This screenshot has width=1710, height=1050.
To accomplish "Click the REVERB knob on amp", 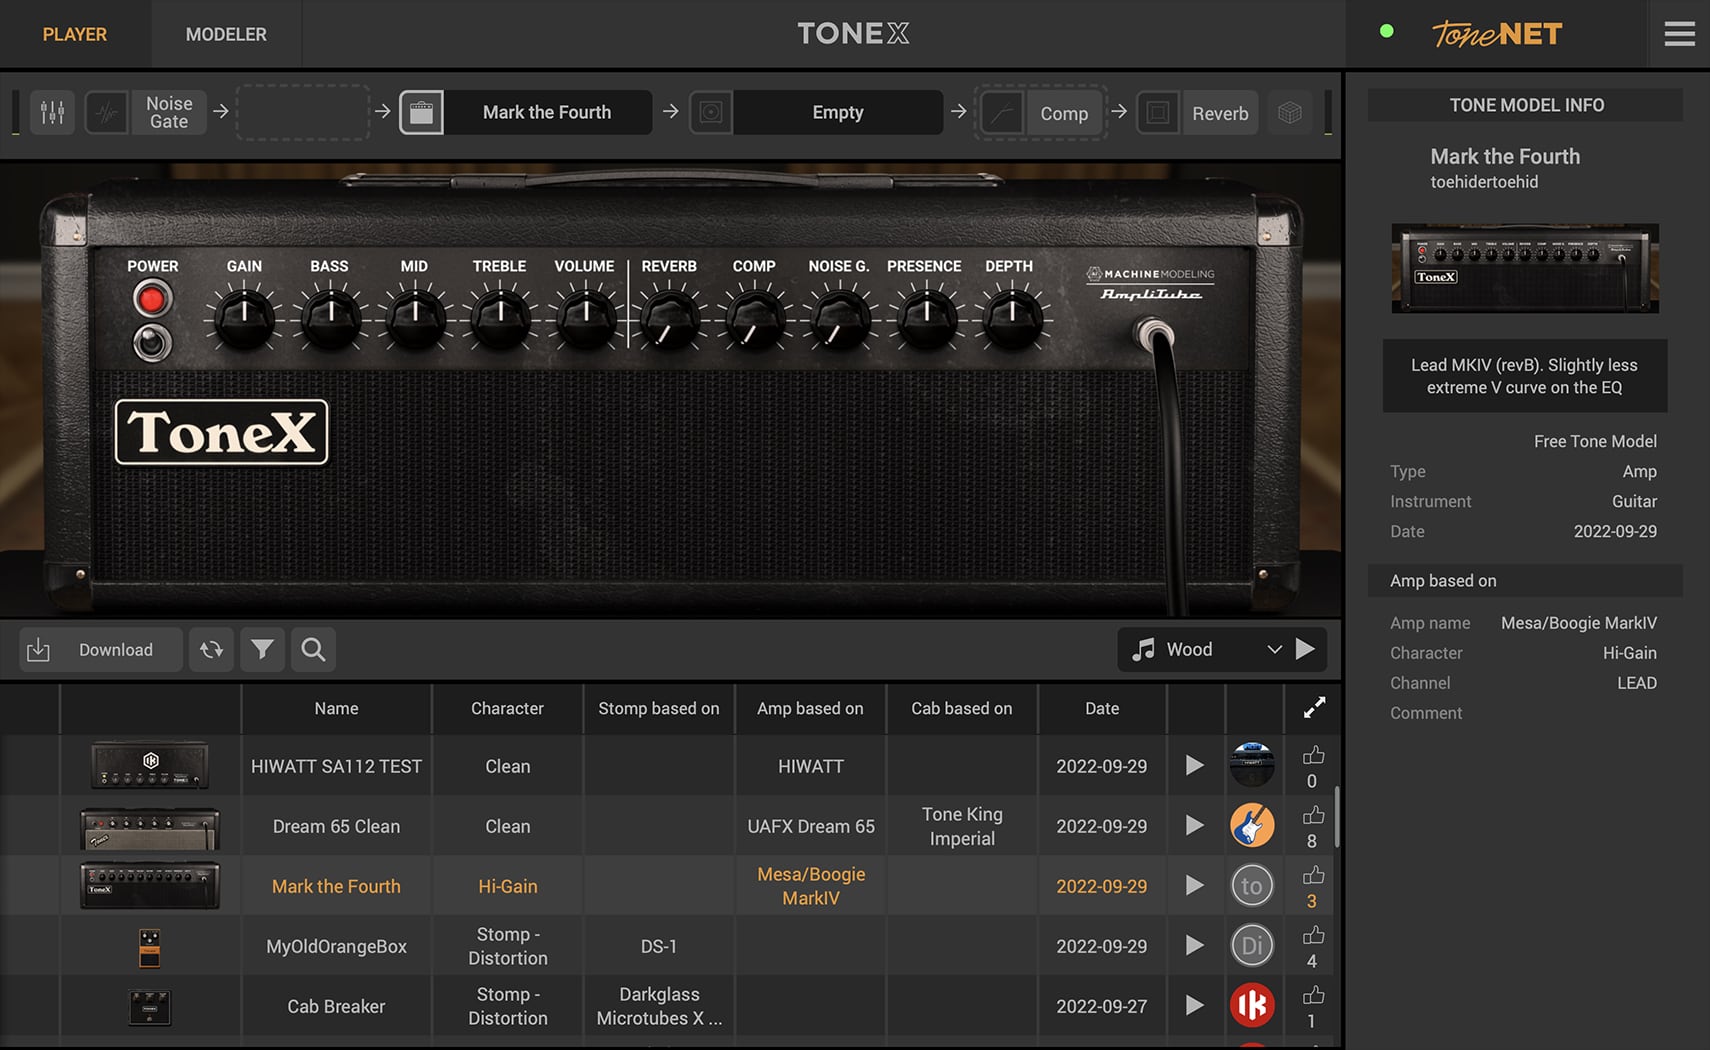I will click(670, 318).
